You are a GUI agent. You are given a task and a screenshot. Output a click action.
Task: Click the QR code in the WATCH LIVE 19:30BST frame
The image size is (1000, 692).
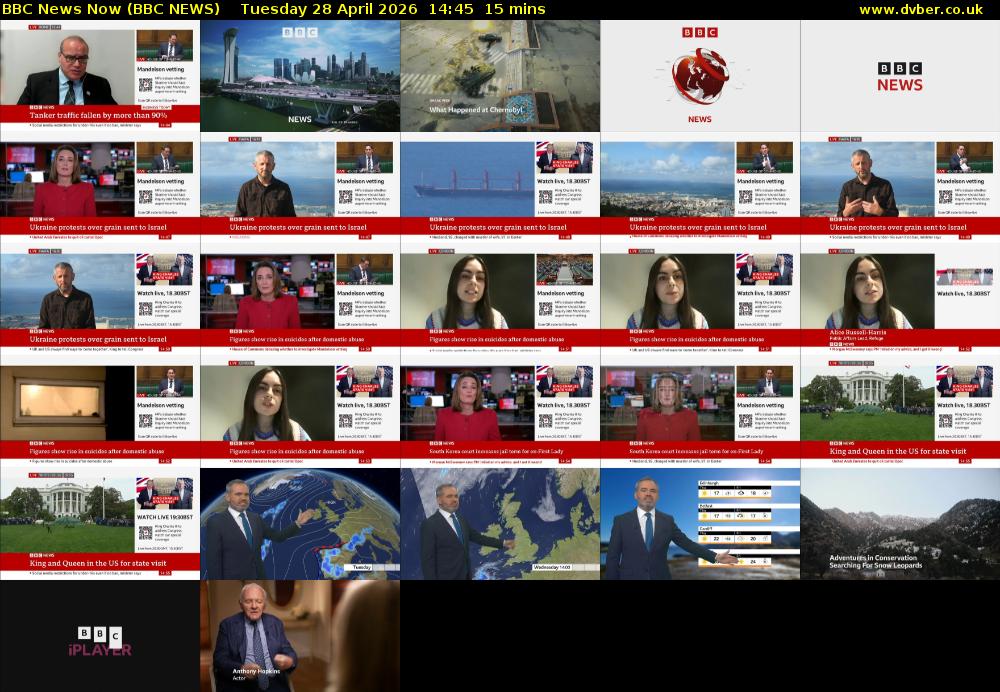point(145,533)
